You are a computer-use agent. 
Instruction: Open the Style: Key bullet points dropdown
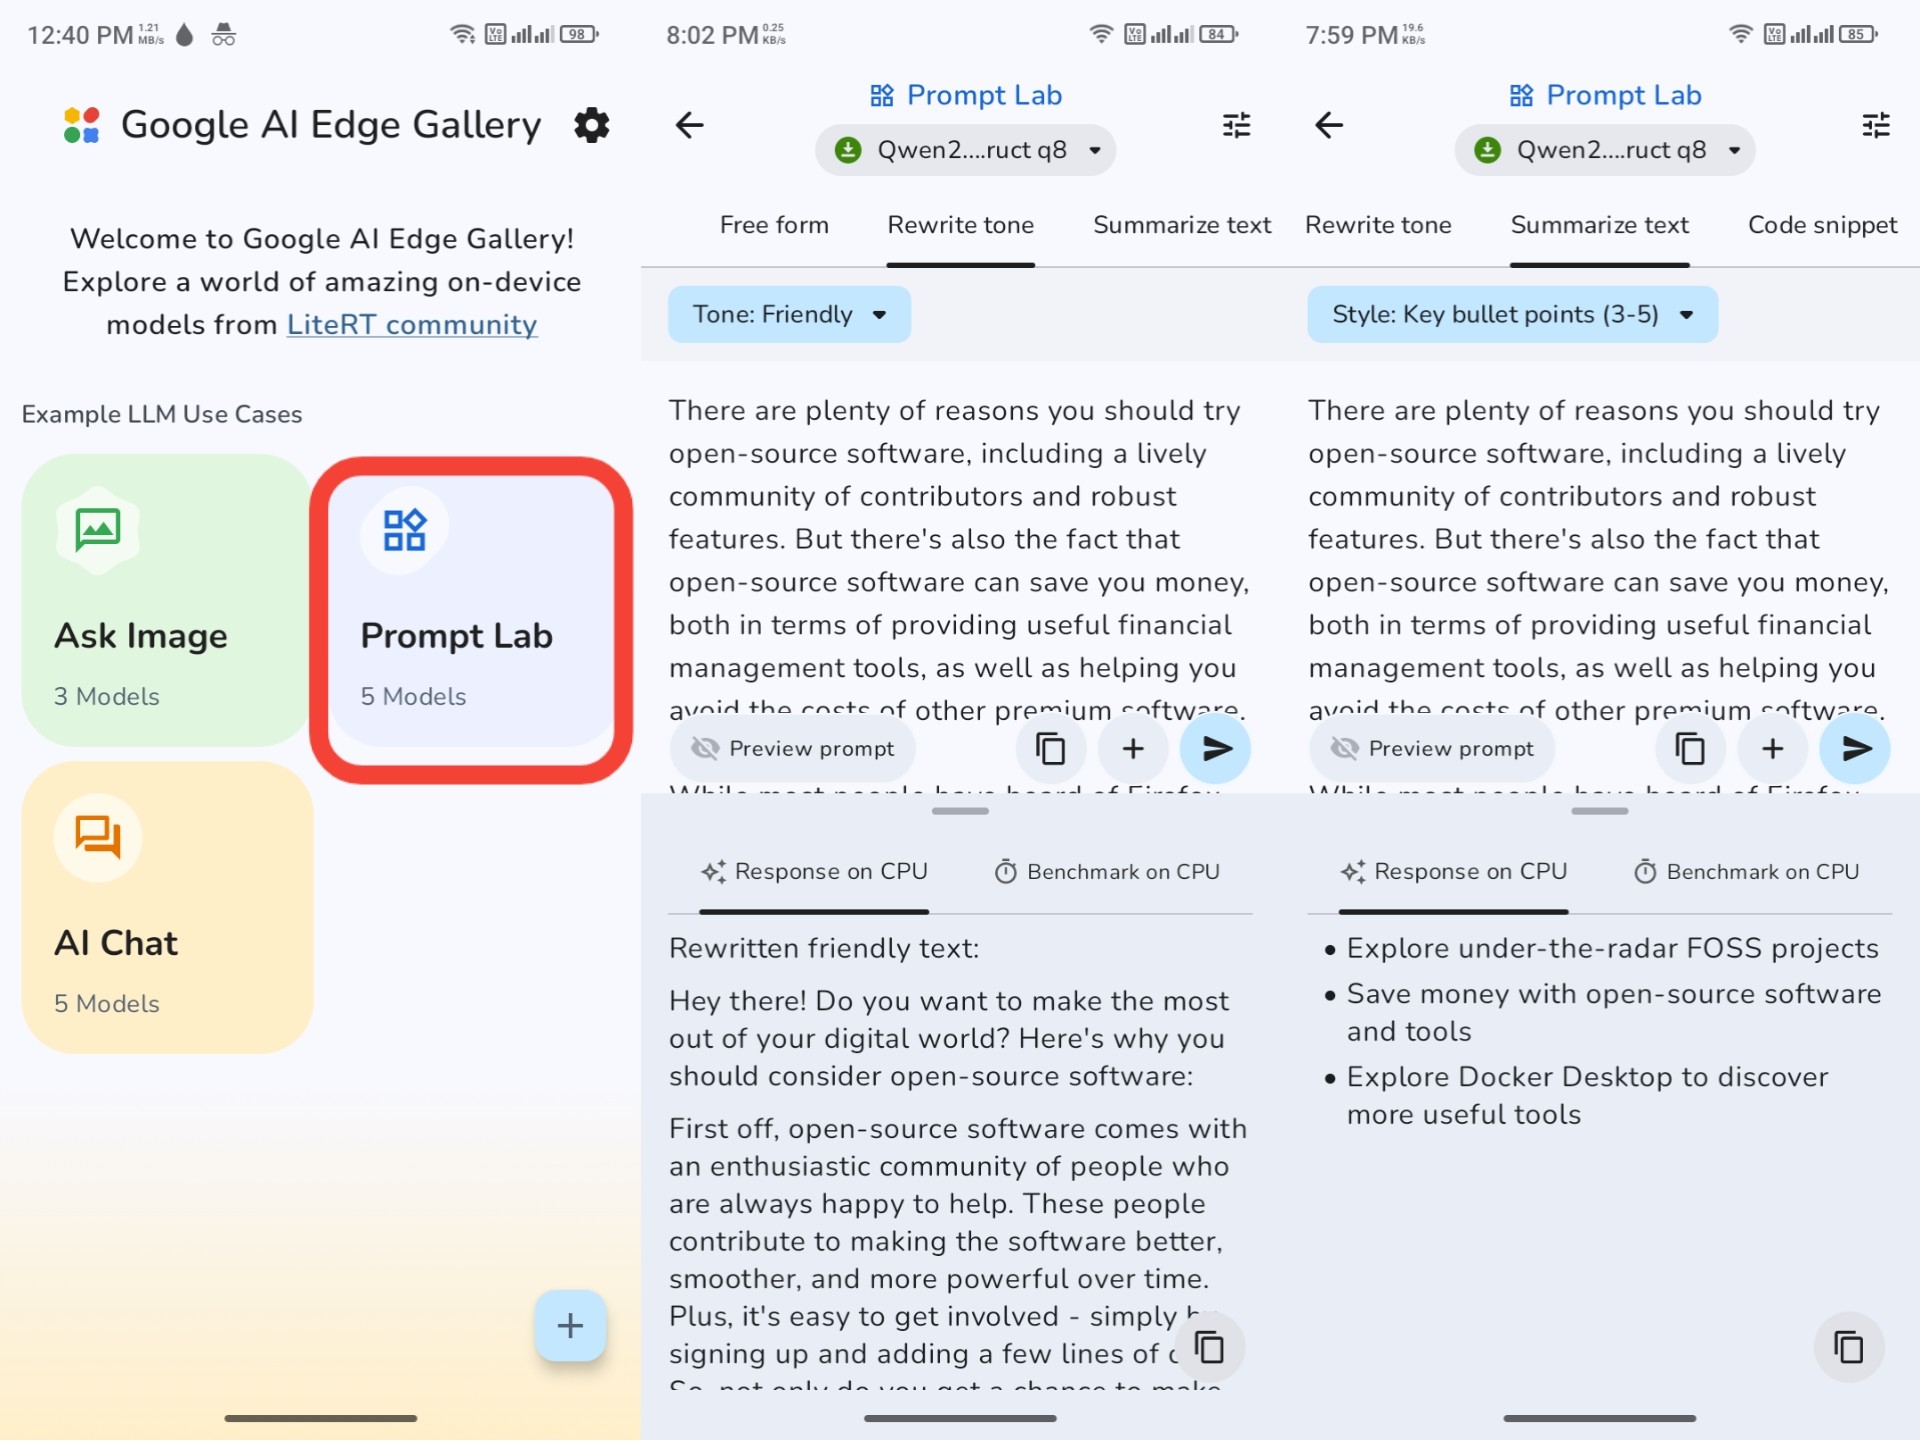[1512, 315]
